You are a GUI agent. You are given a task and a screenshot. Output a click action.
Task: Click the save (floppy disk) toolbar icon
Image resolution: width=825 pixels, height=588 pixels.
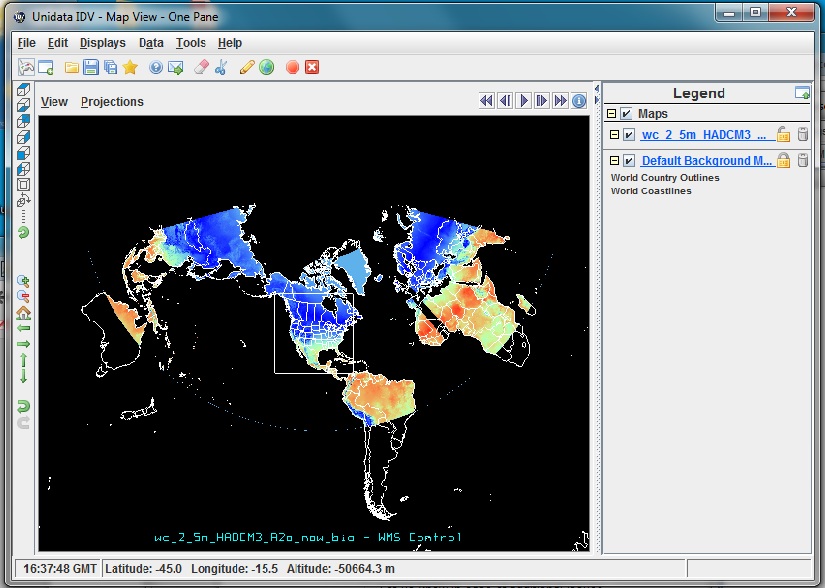point(90,68)
